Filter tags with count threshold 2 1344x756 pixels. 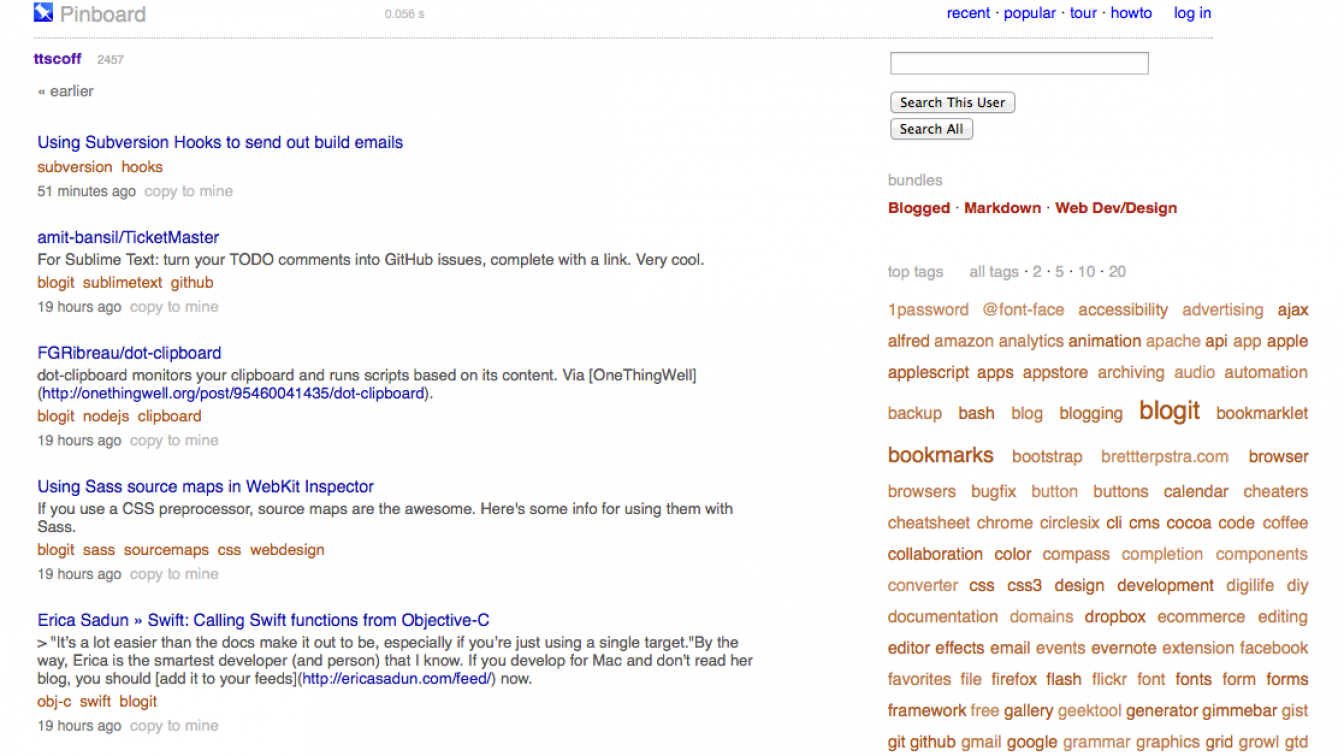(1037, 272)
